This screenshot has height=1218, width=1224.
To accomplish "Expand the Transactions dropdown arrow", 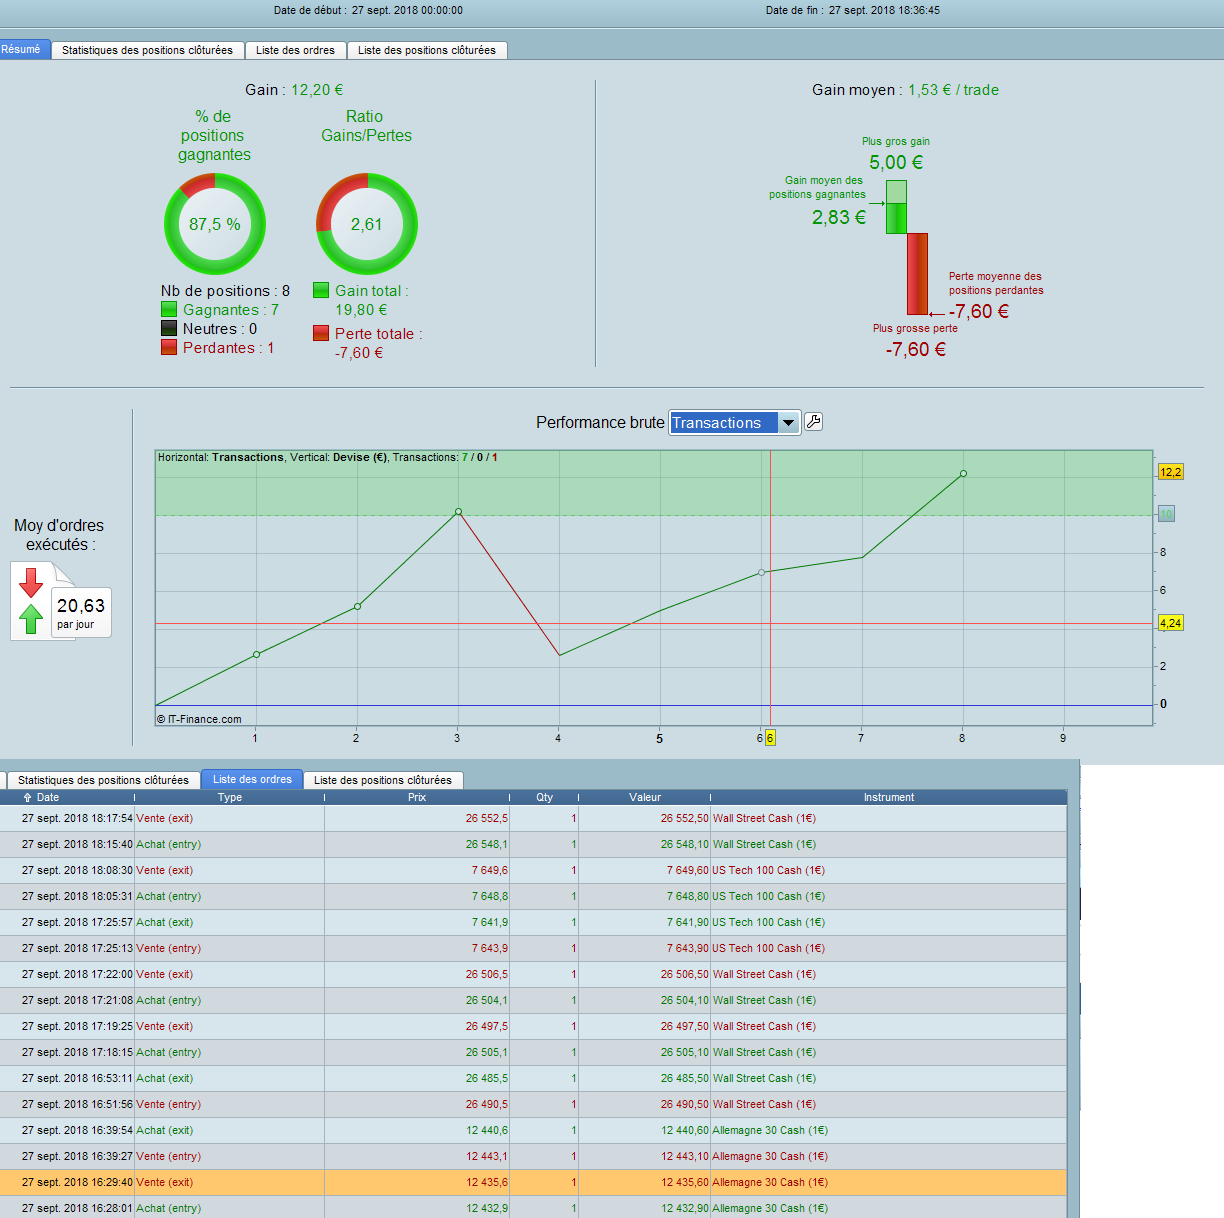I will pos(788,423).
